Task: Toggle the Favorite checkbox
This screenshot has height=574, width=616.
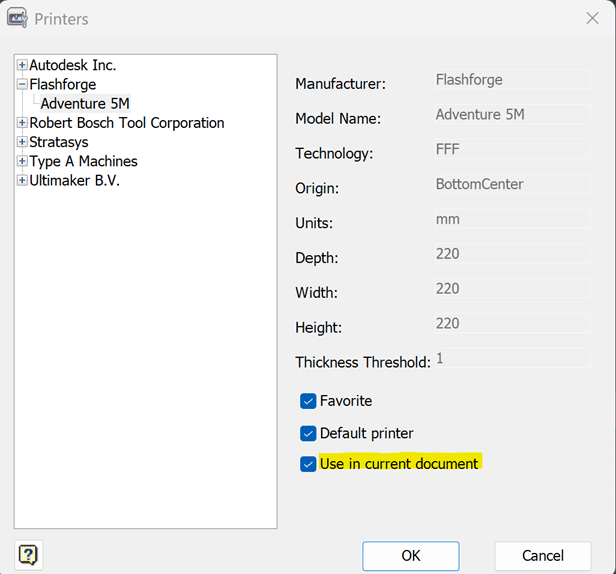Action: (308, 401)
